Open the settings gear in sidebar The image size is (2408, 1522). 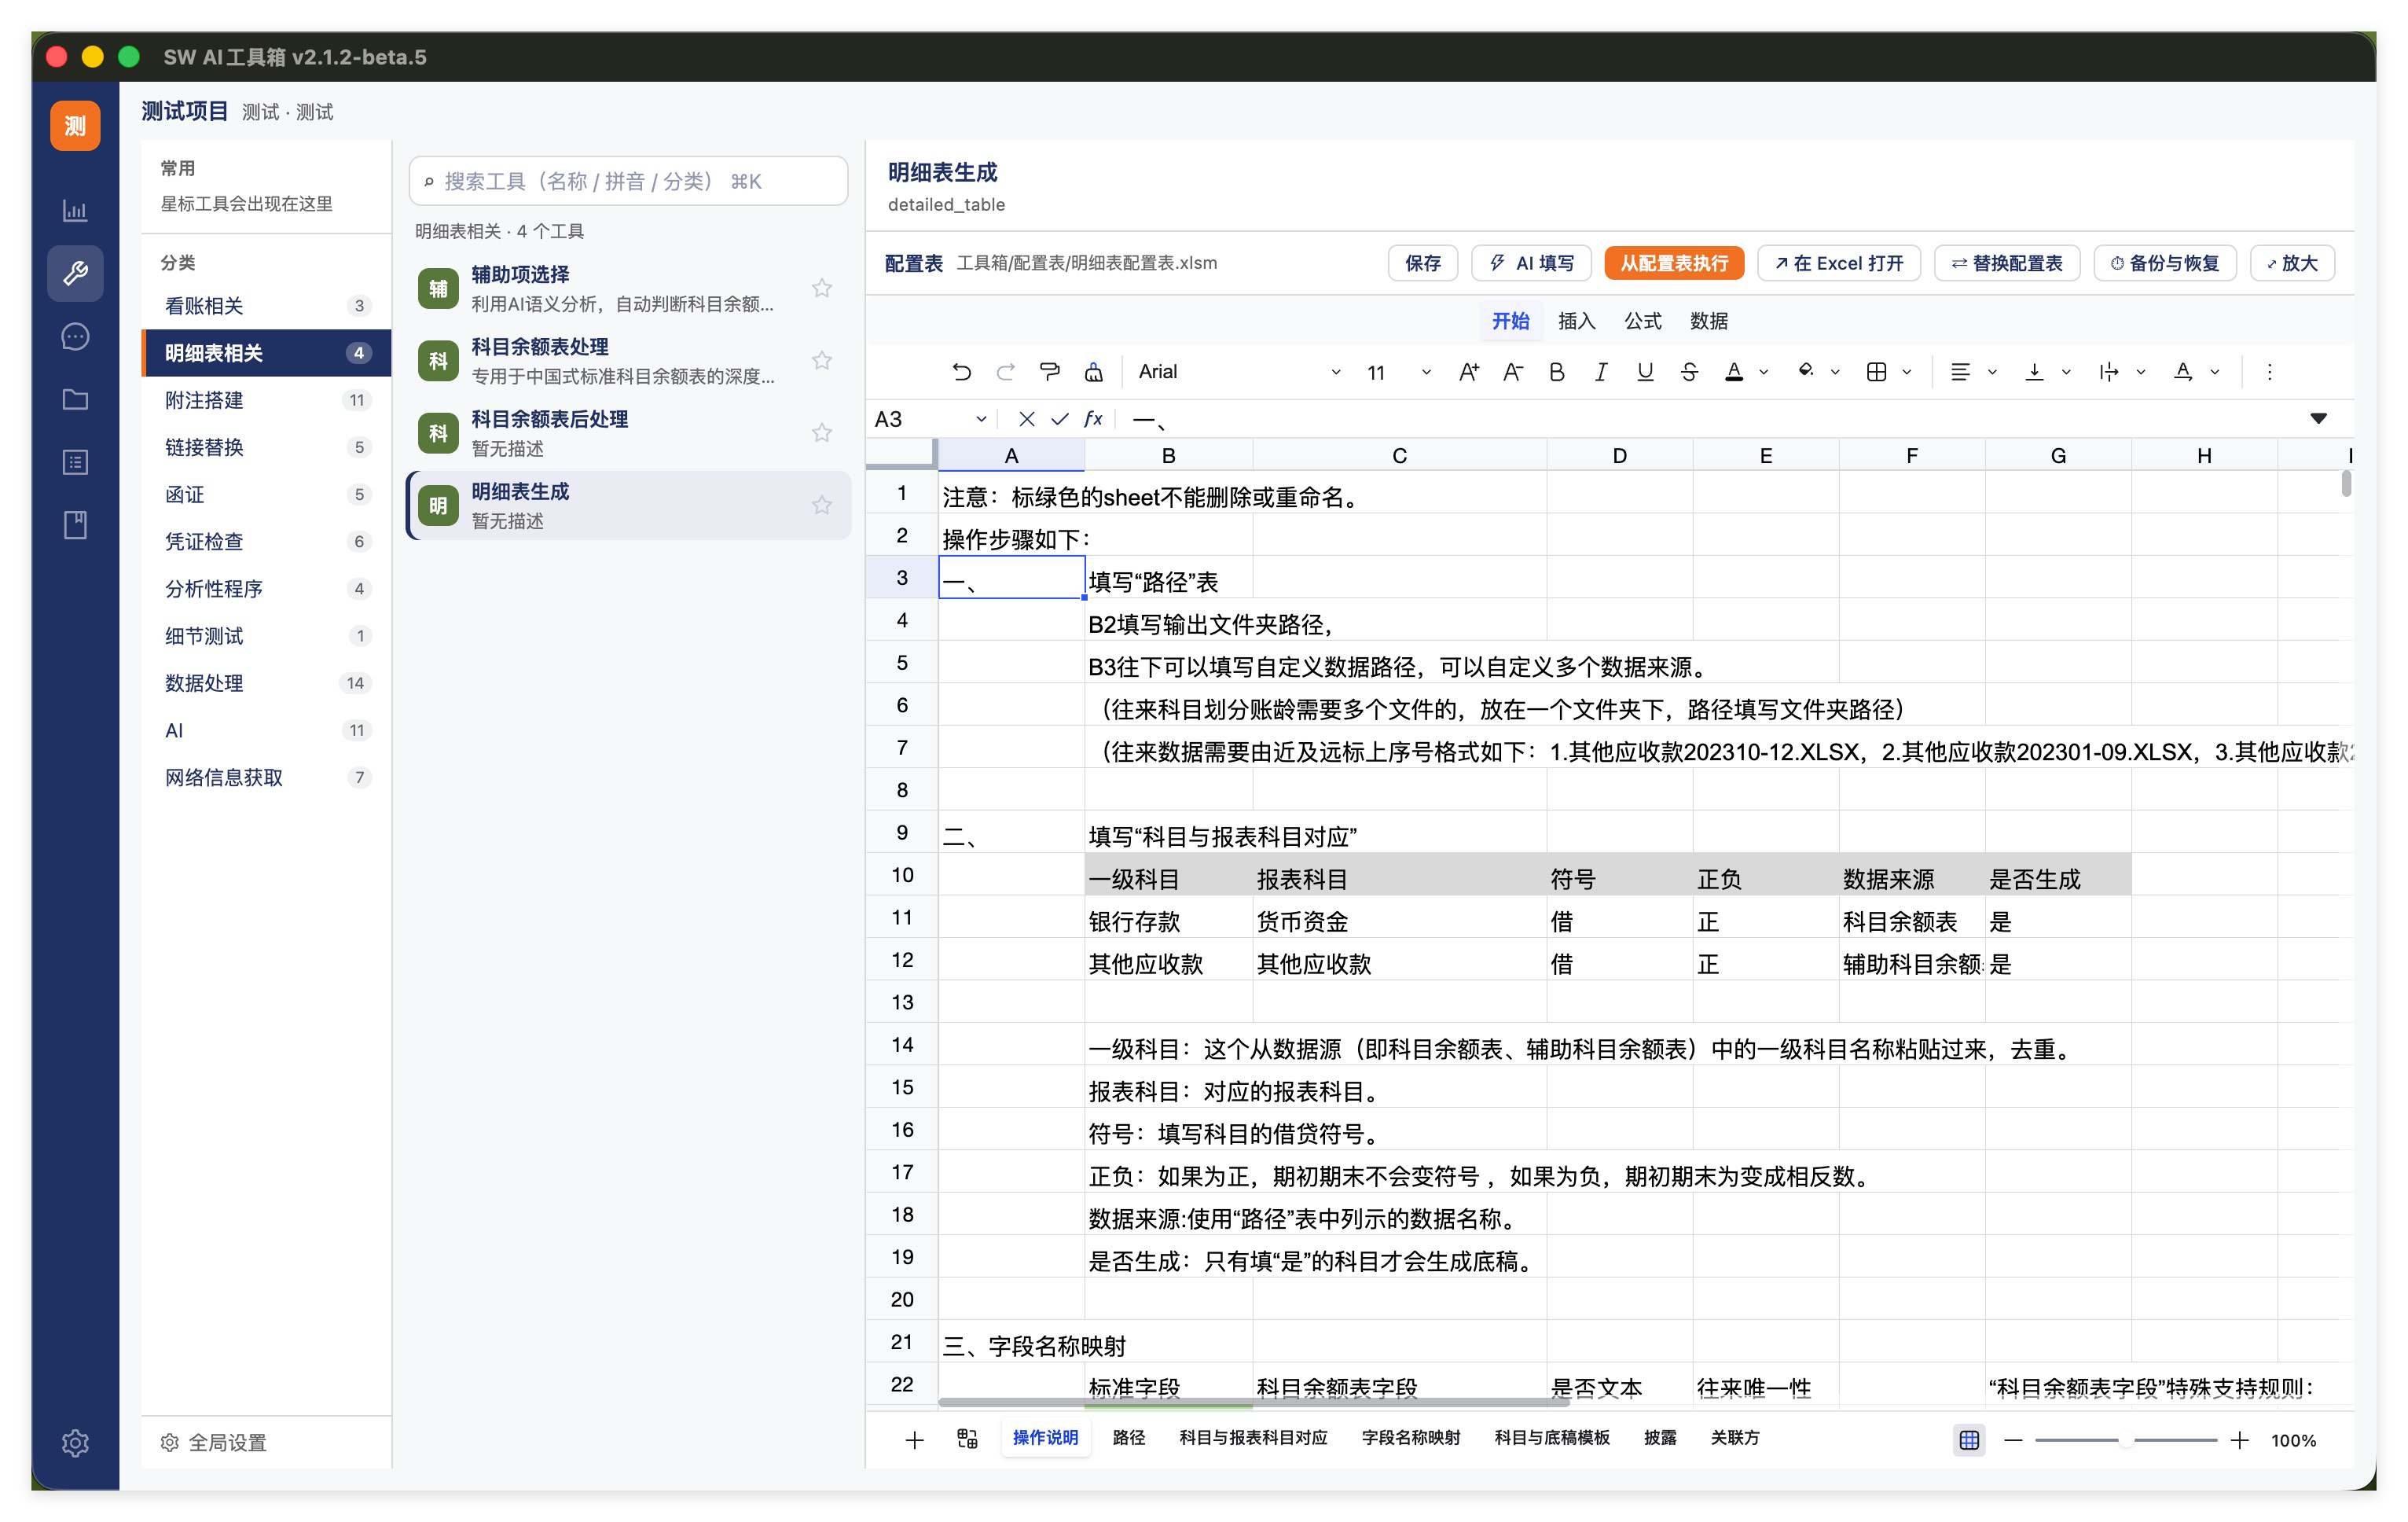75,1442
